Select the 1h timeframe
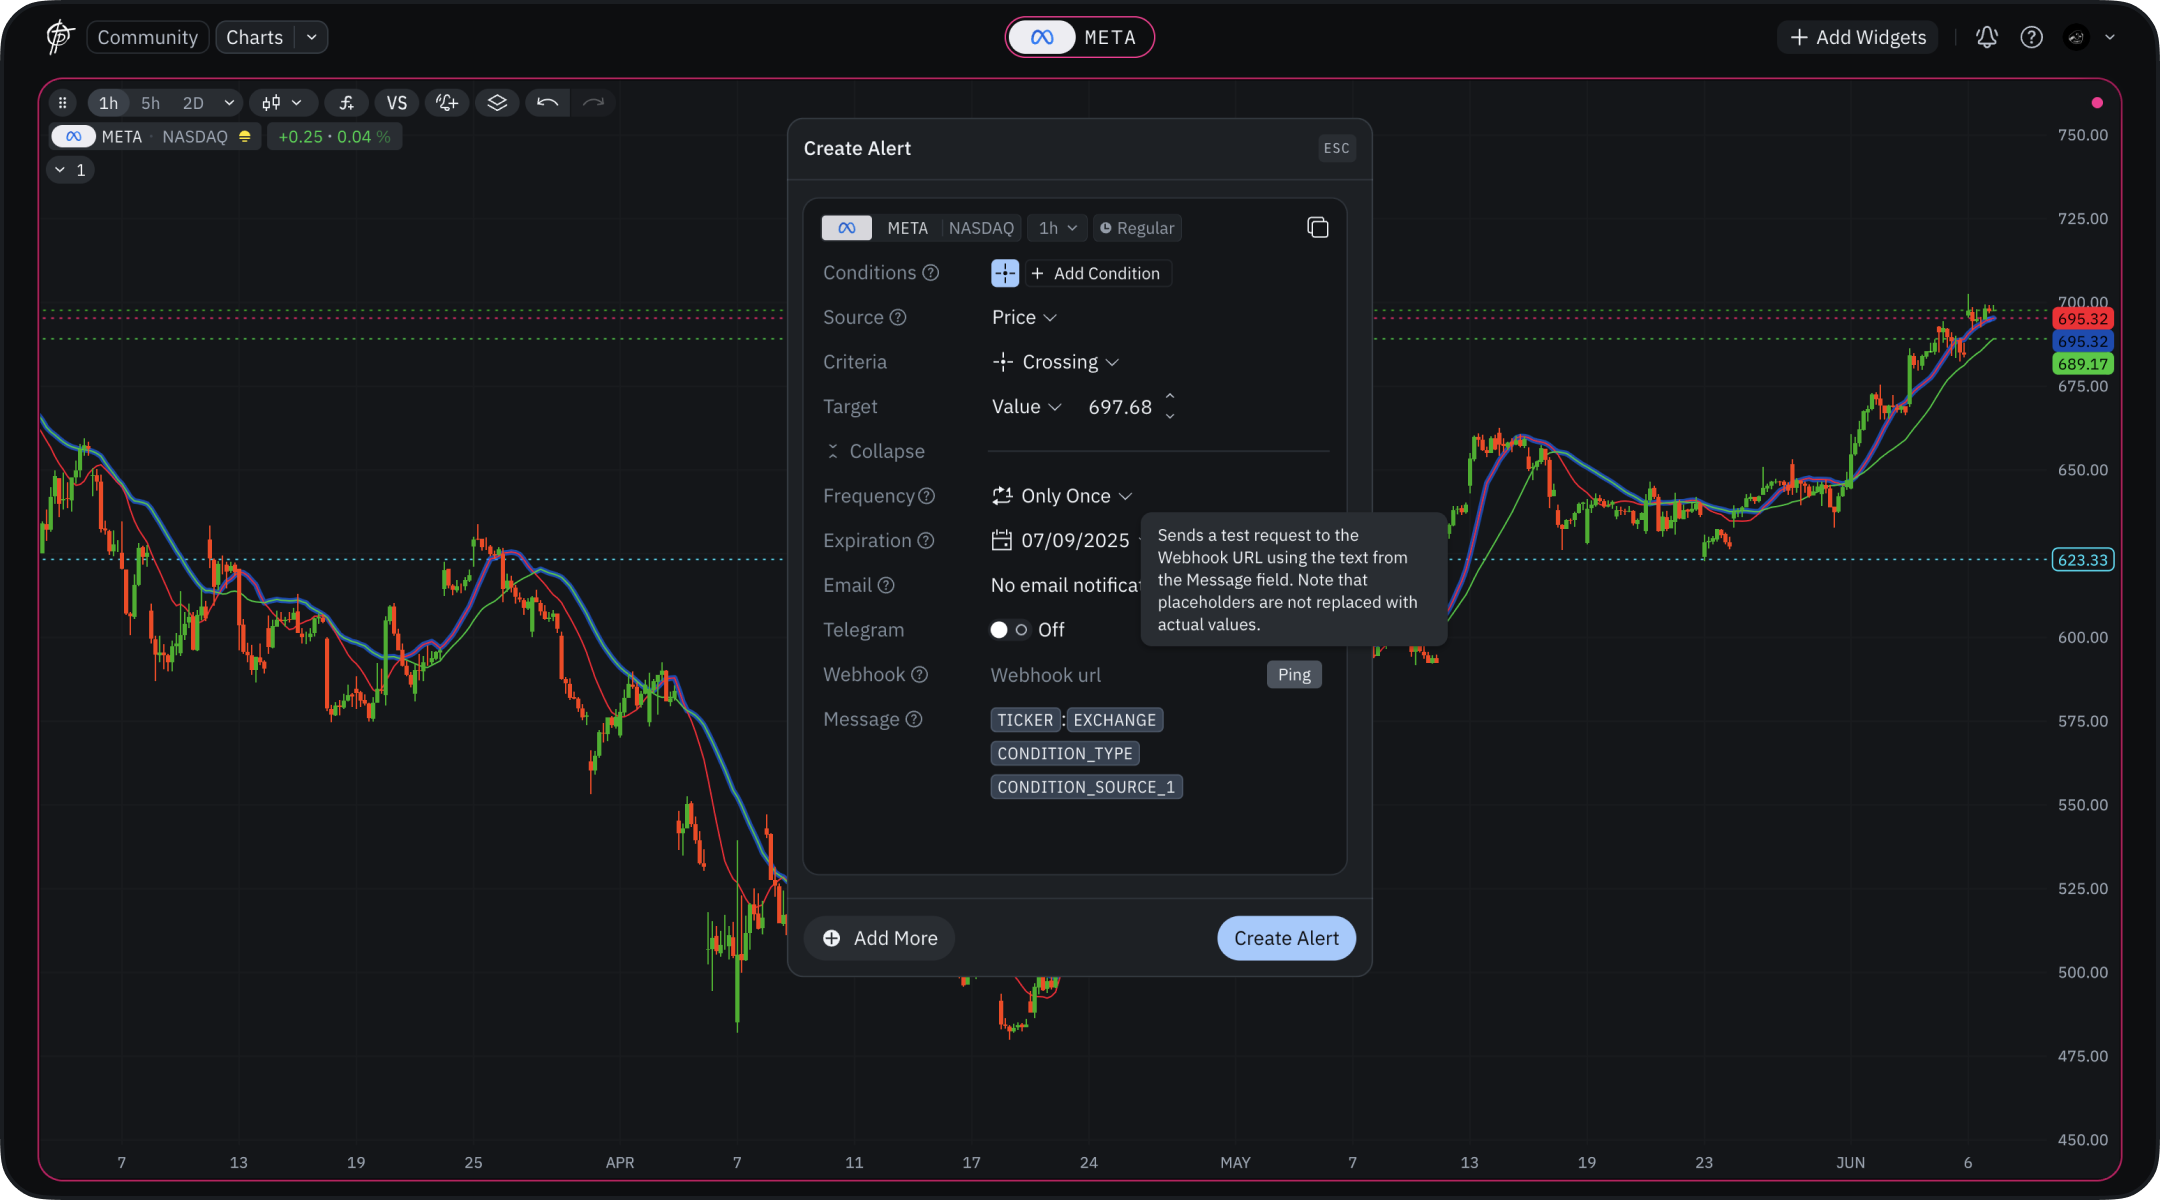The width and height of the screenshot is (2160, 1200). click(108, 102)
